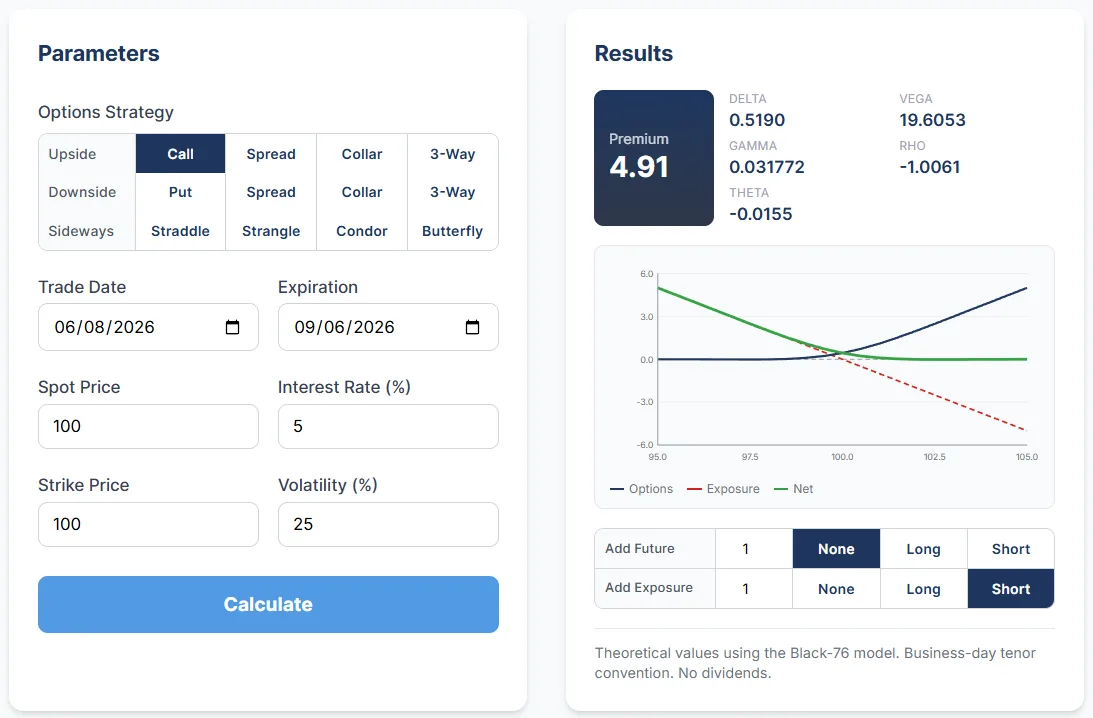Focus the Volatility (%) input

click(388, 524)
